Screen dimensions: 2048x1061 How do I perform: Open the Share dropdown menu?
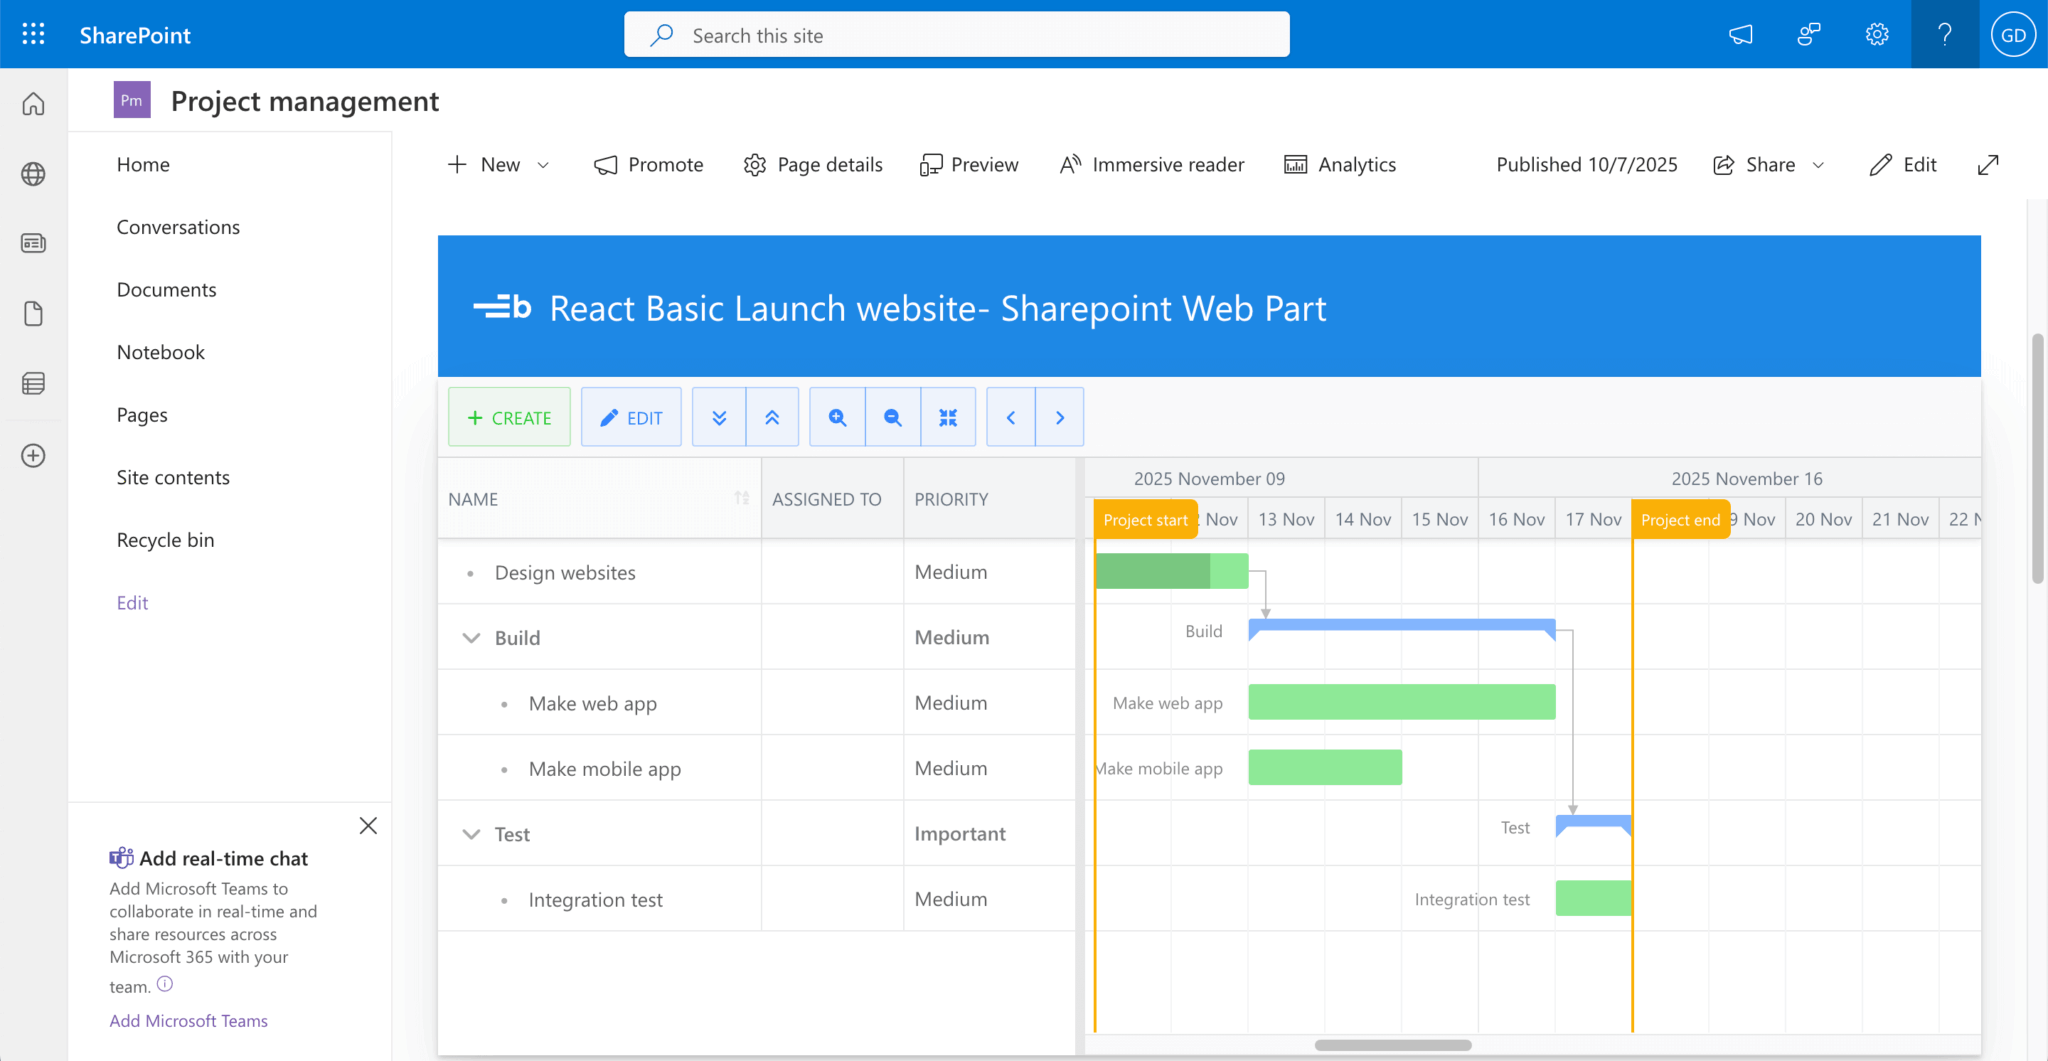point(1769,165)
